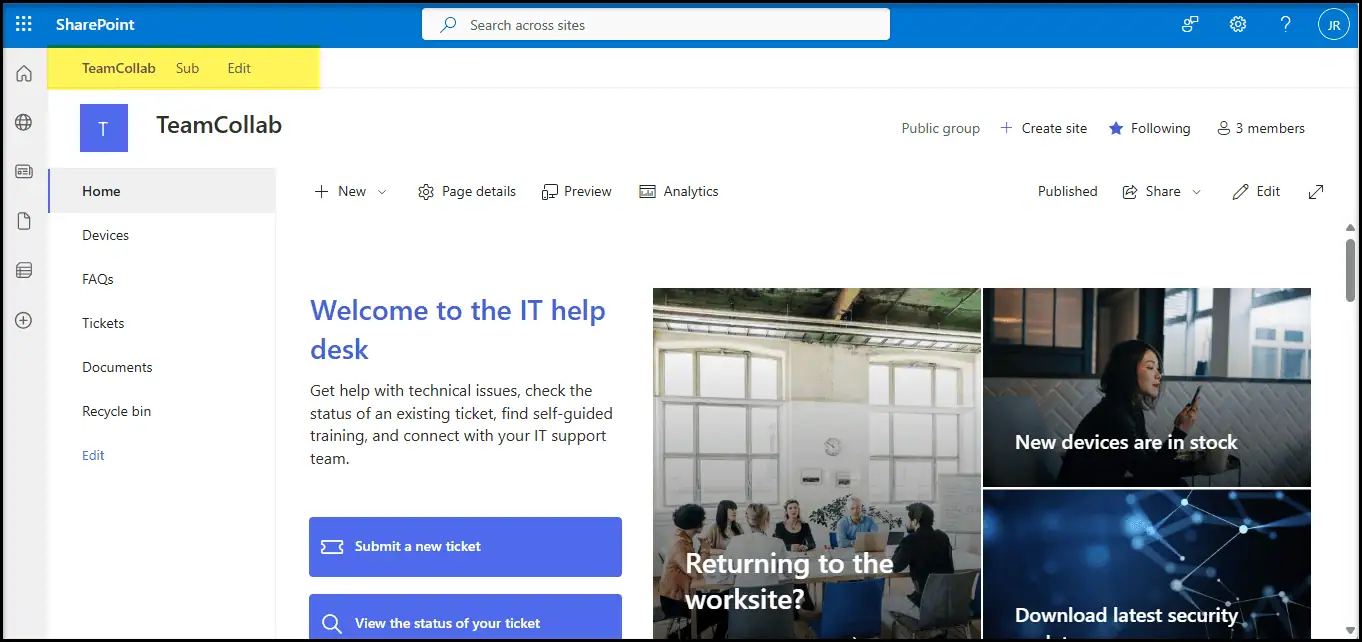Click the Home icon in the app bar
This screenshot has width=1362, height=642.
point(24,74)
